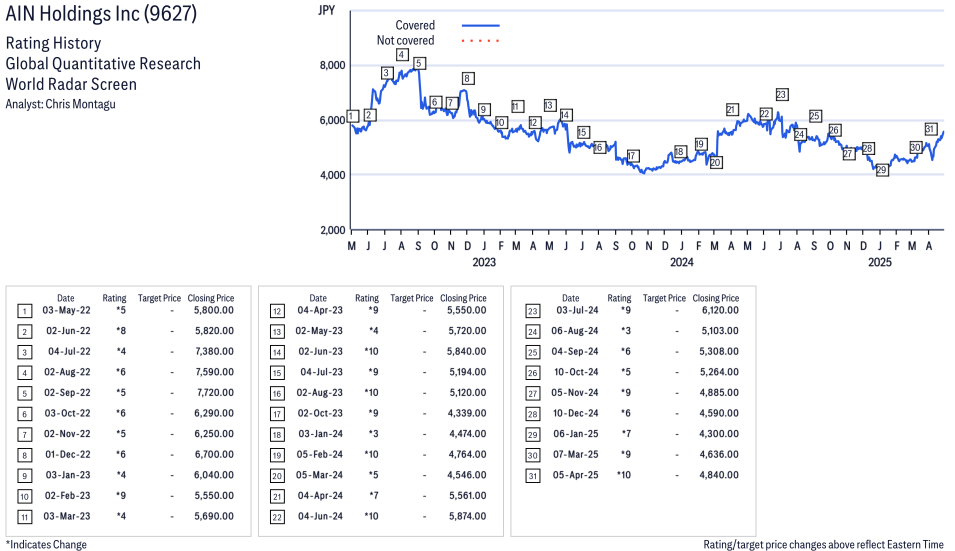Click the 8,000 y-axis label
Image resolution: width=955 pixels, height=551 pixels.
332,65
